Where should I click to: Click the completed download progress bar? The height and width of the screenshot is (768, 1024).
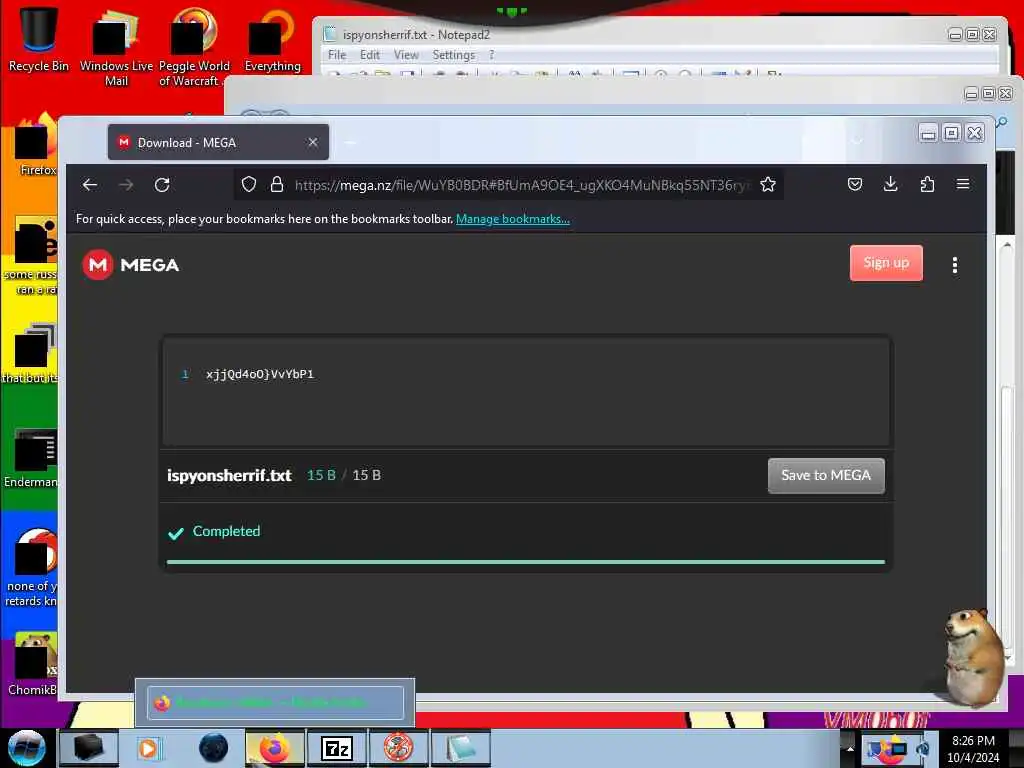526,562
